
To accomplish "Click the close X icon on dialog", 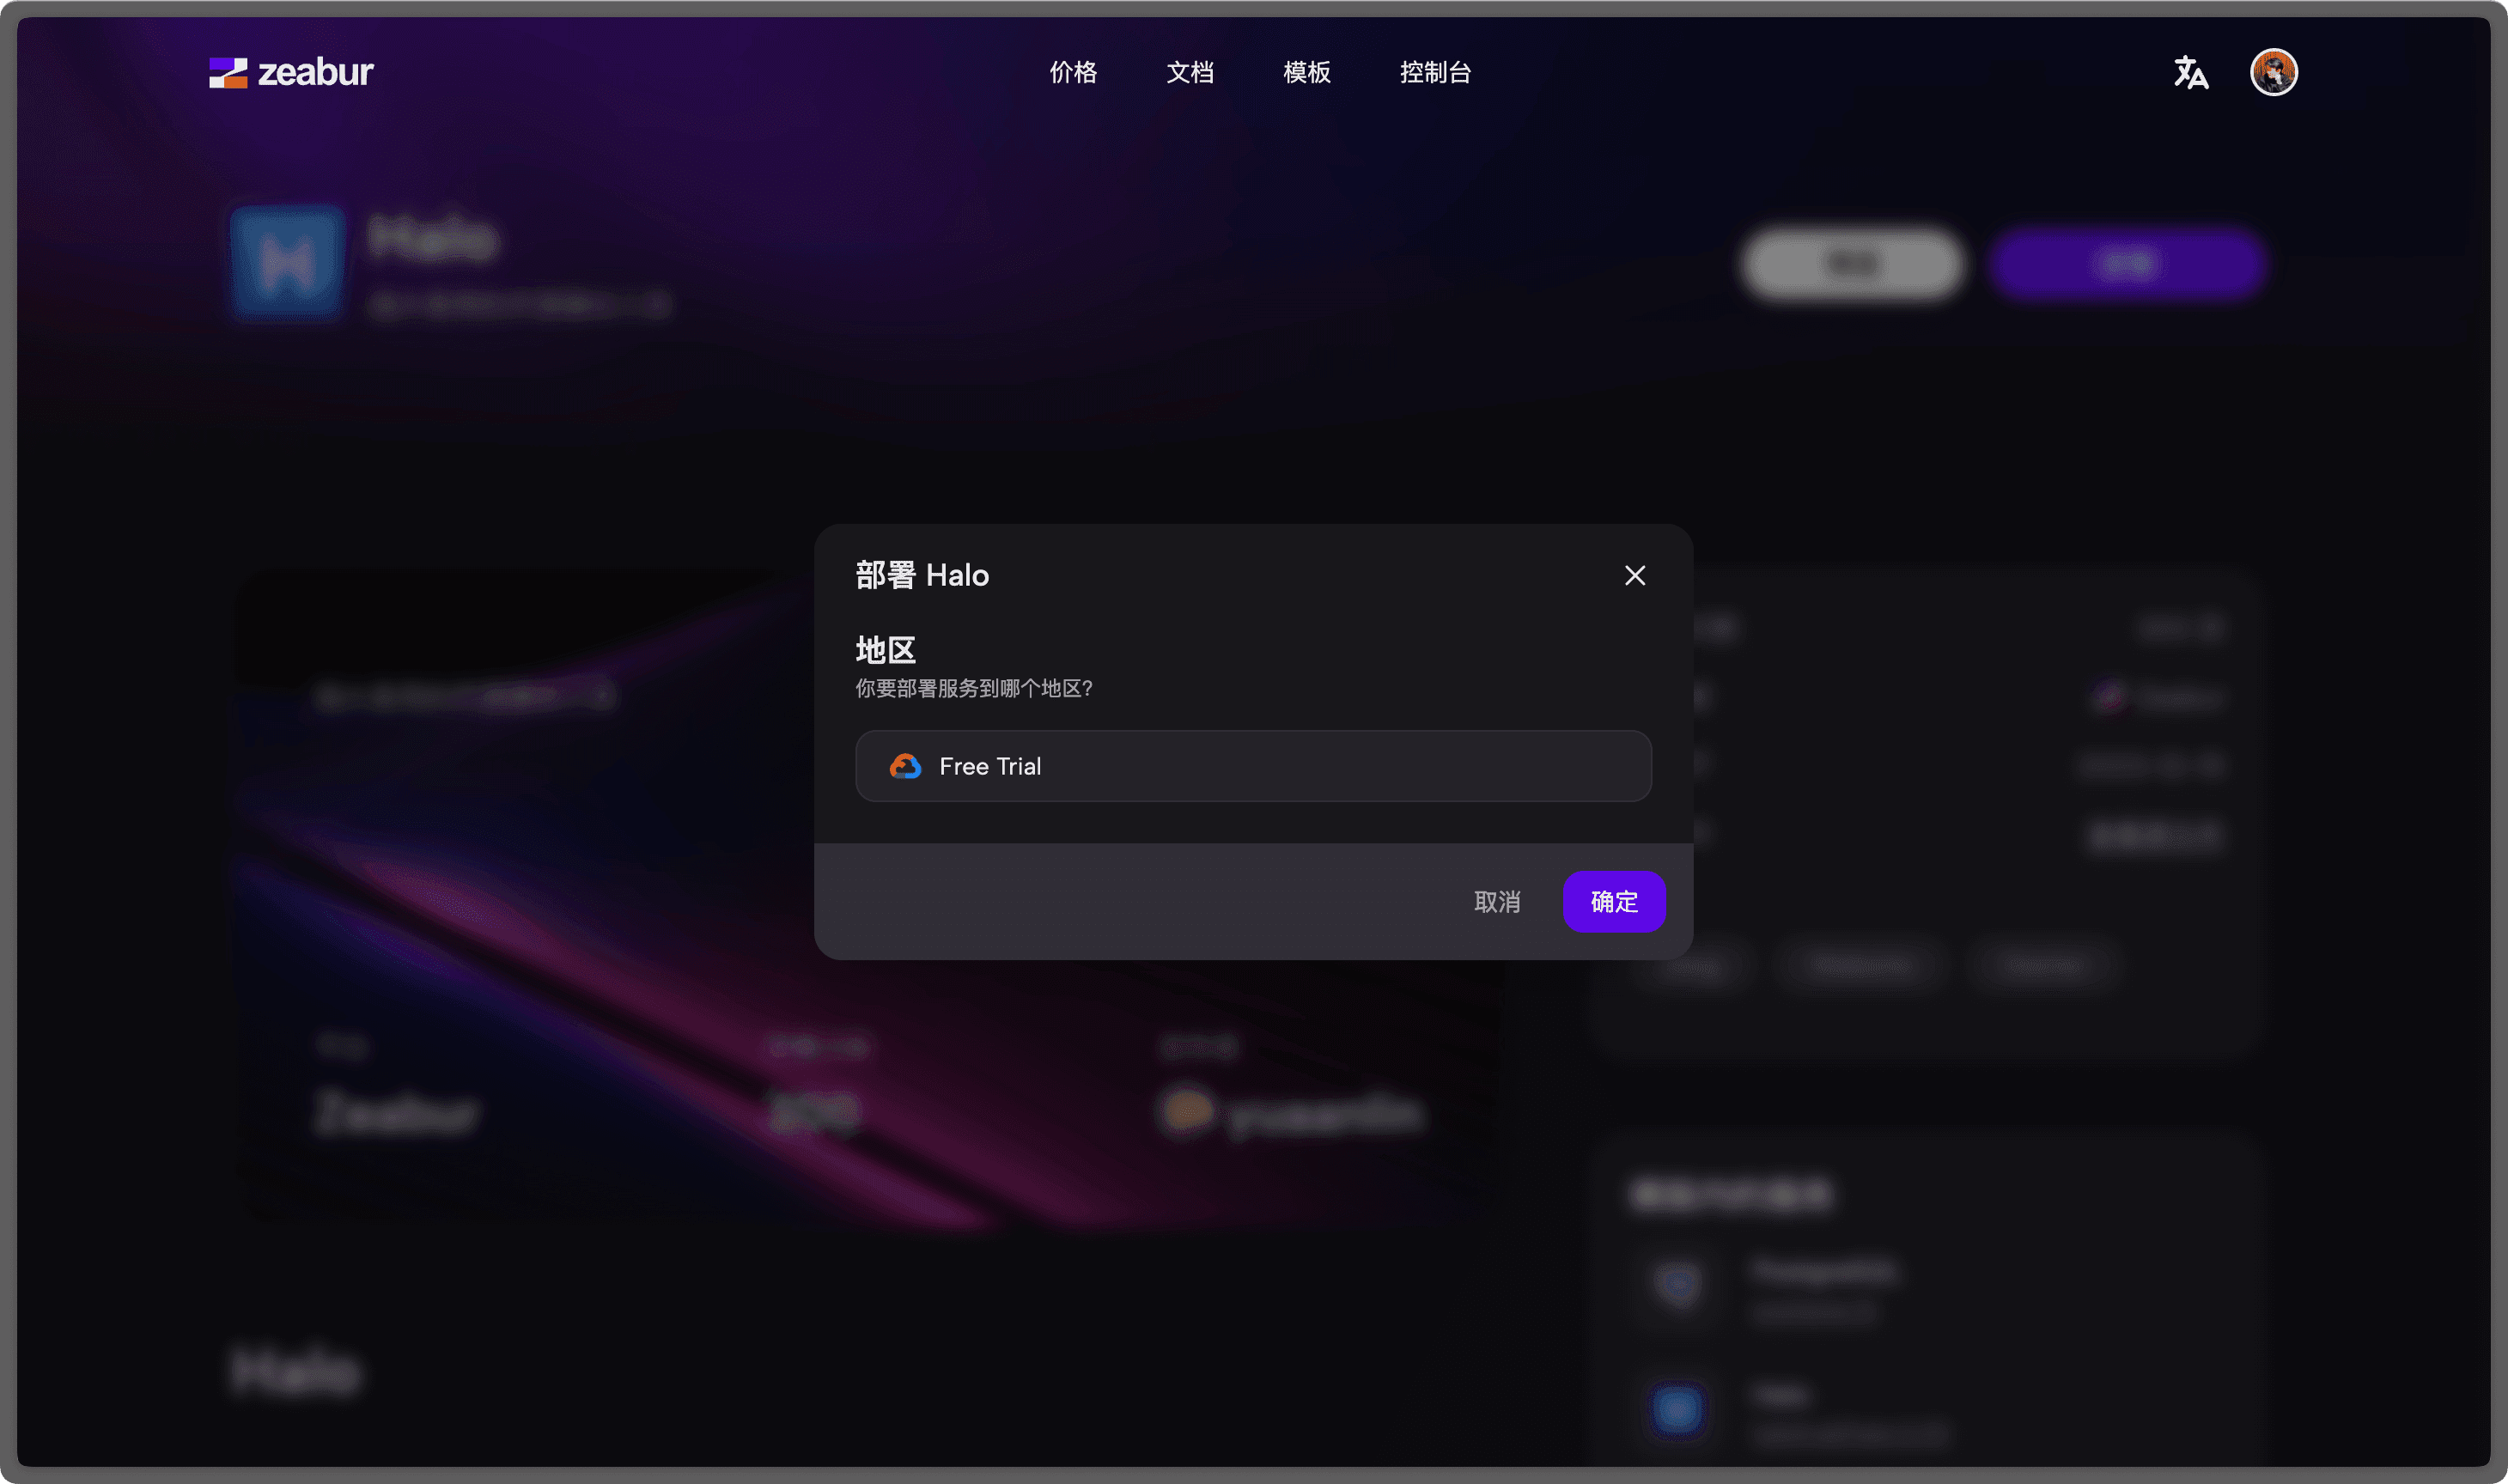I will [1634, 575].
